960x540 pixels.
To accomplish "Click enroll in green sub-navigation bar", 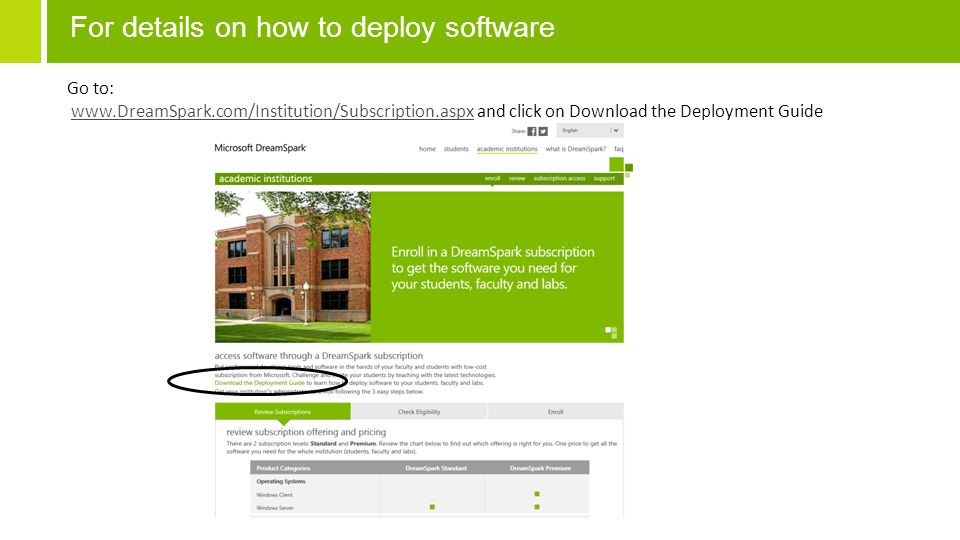I will point(492,178).
